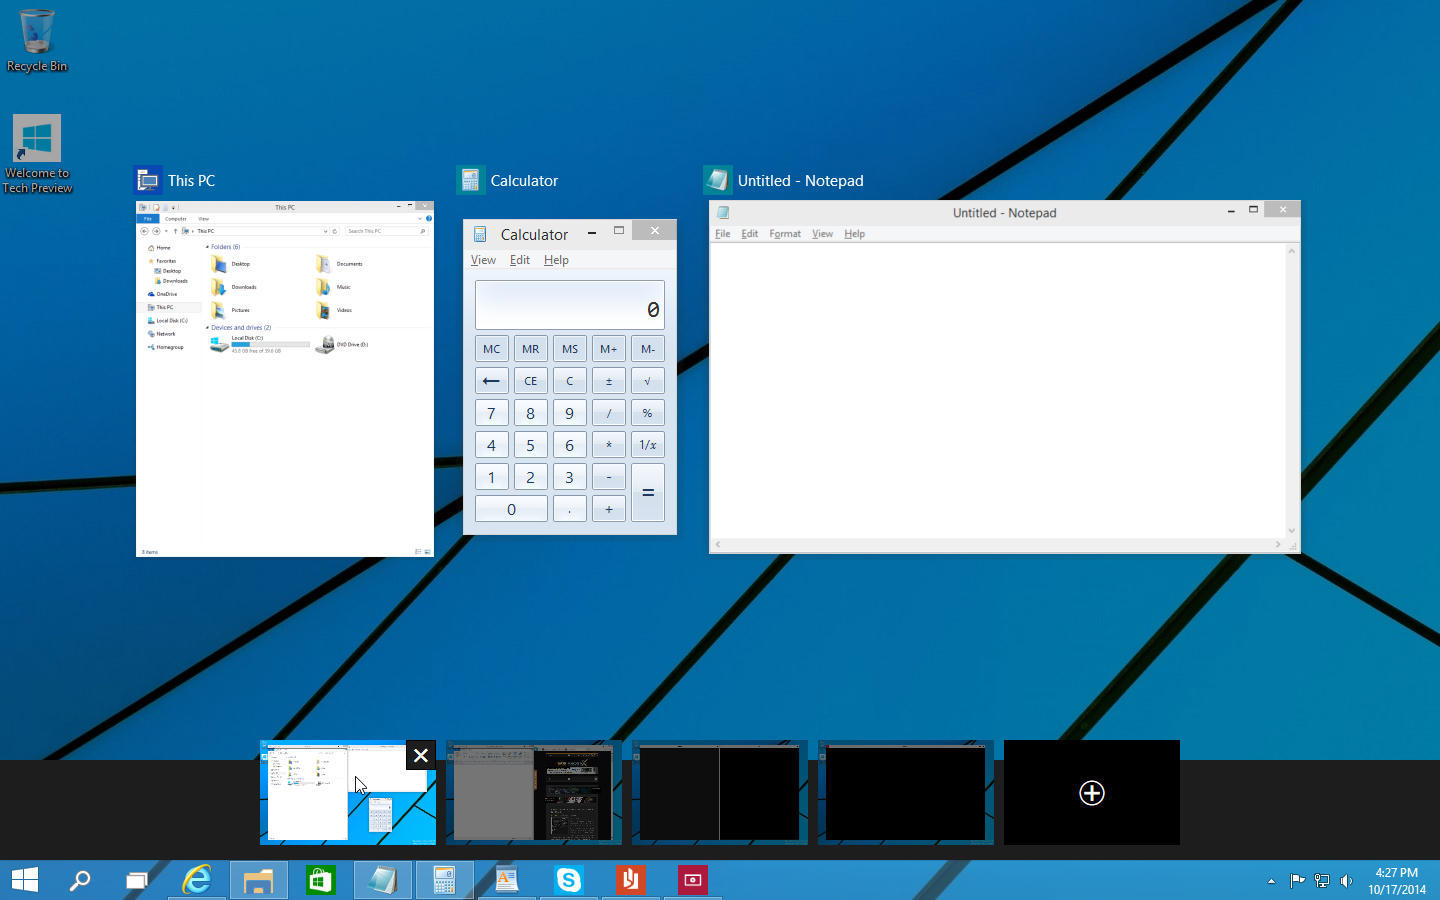Open the network icon in system tray
Image resolution: width=1440 pixels, height=900 pixels.
point(1322,881)
